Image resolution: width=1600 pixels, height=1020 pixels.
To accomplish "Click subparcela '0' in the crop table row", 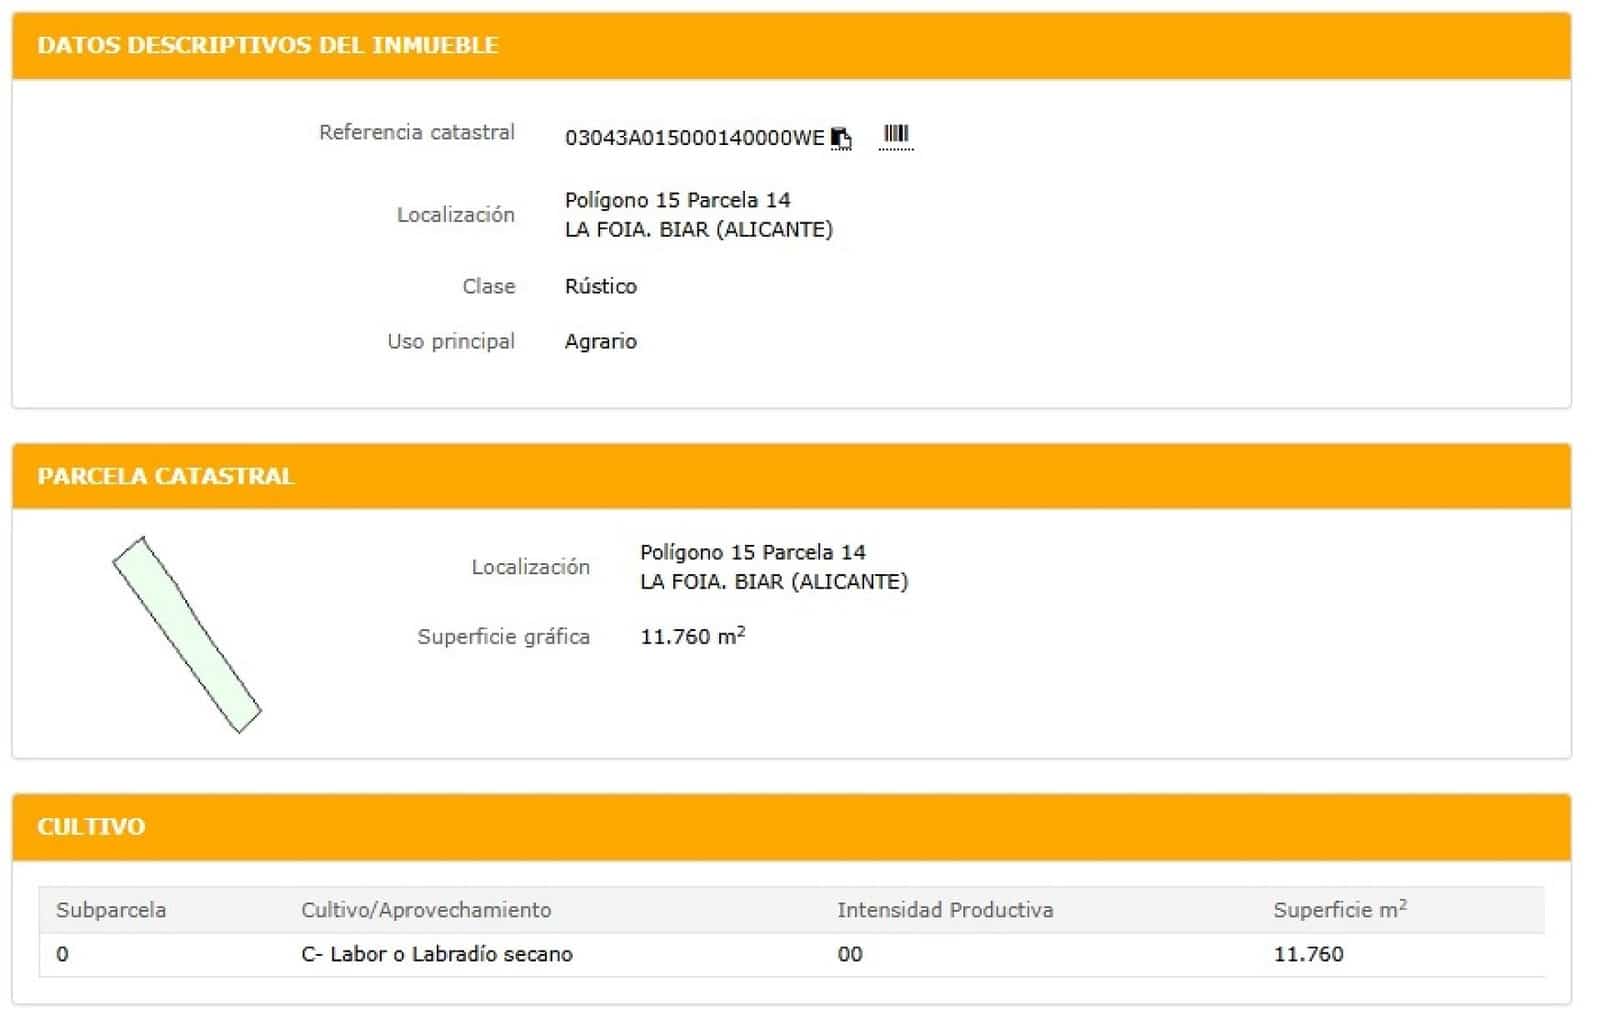I will pyautogui.click(x=63, y=954).
